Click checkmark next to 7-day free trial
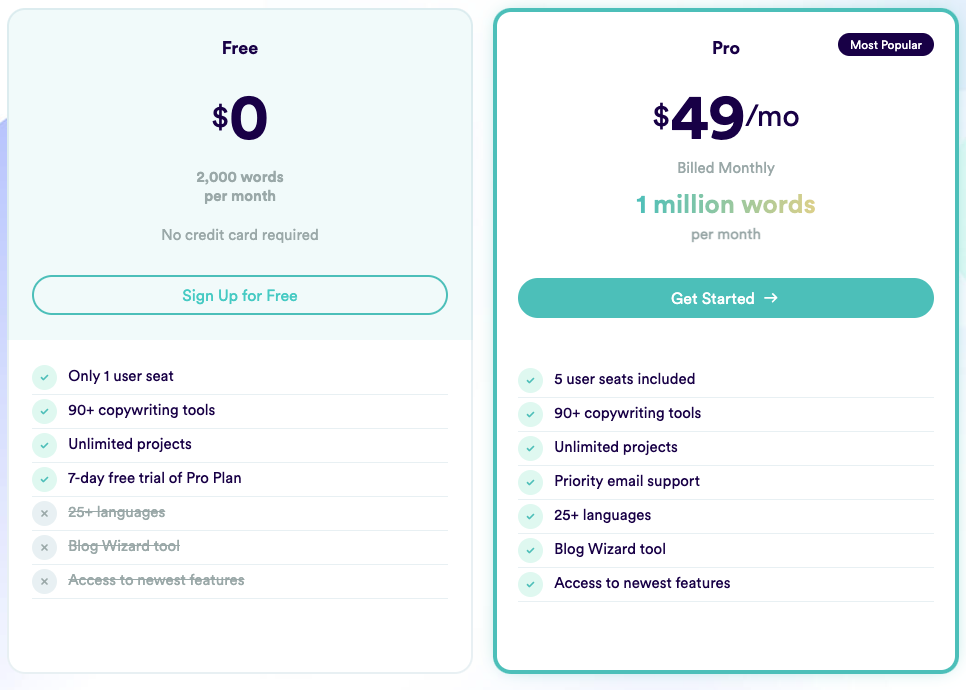966x690 pixels. tap(44, 479)
